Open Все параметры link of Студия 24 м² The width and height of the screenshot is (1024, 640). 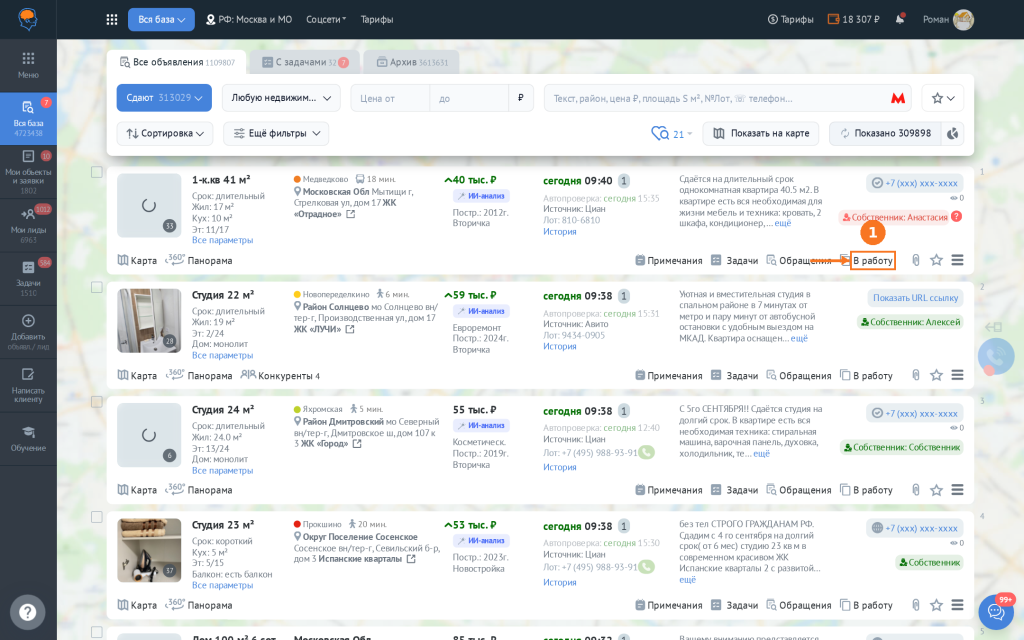click(x=222, y=470)
